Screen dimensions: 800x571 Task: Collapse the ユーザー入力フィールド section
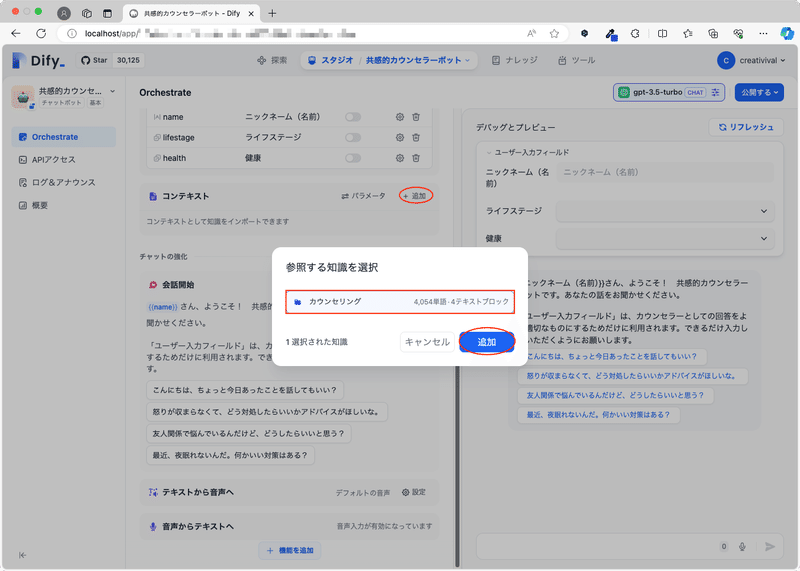(528, 152)
